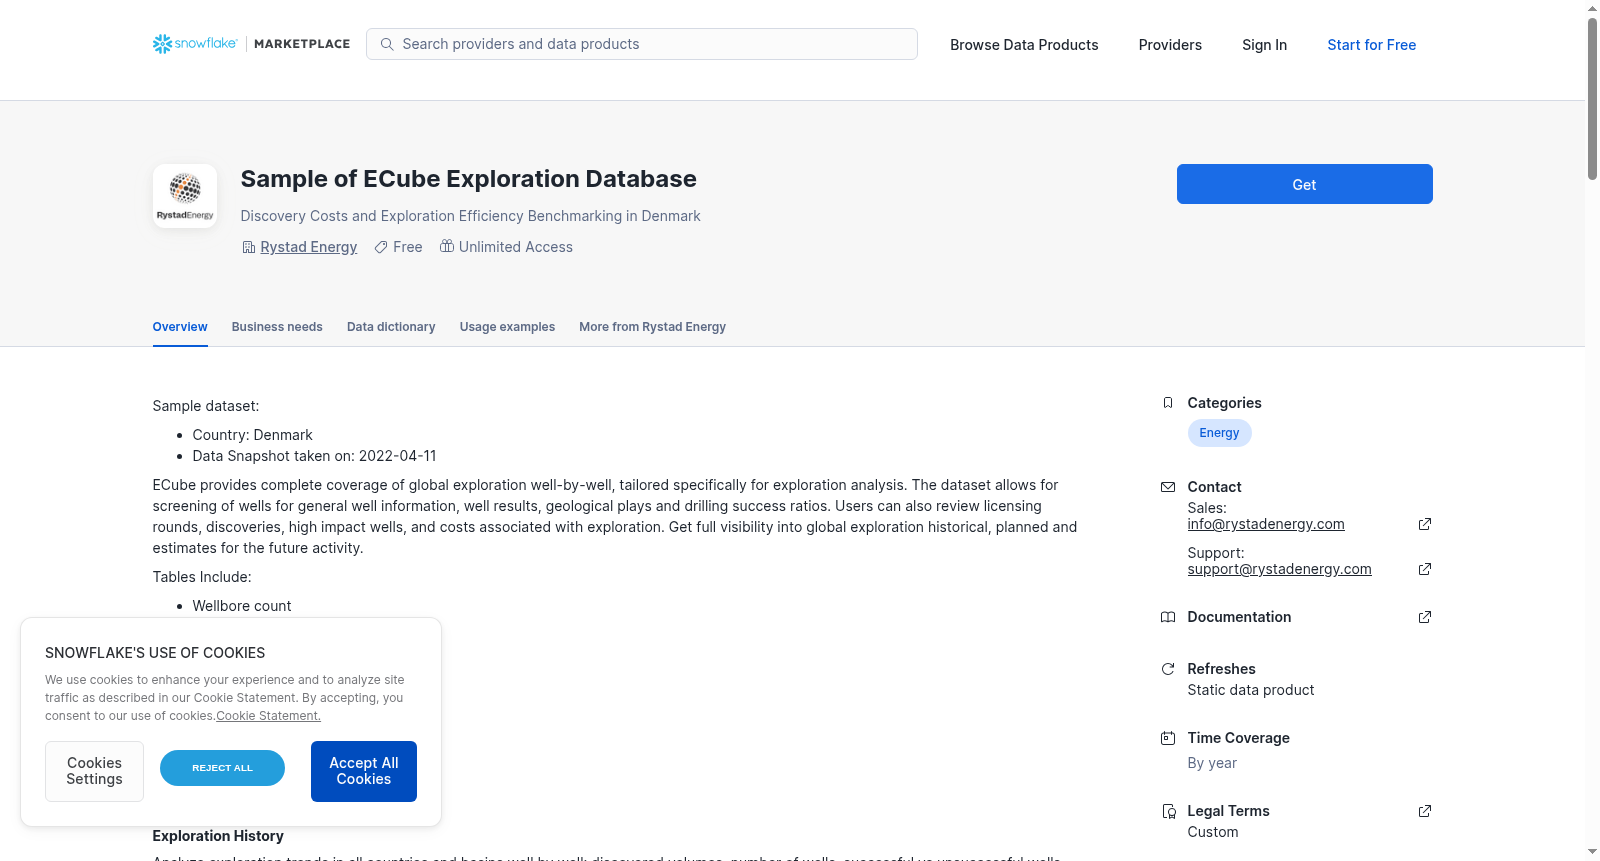Click the Time Coverage calendar icon
The height and width of the screenshot is (861, 1600).
1167,738
